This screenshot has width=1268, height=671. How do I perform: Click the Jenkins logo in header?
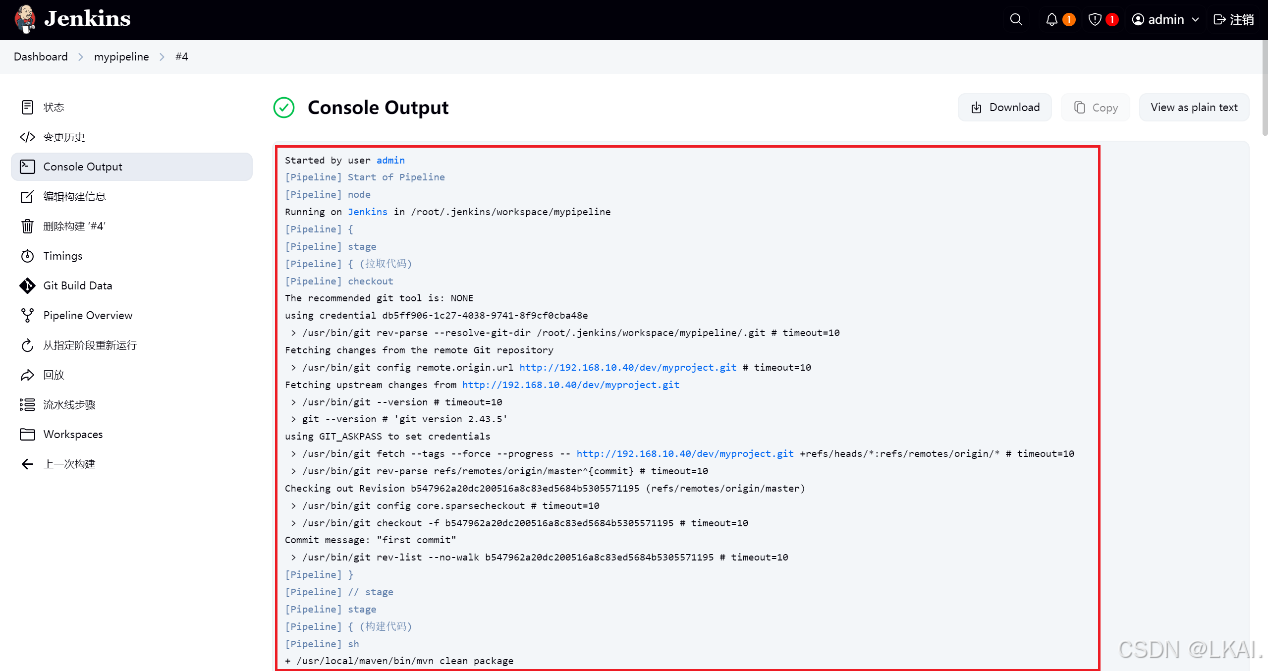tap(72, 19)
